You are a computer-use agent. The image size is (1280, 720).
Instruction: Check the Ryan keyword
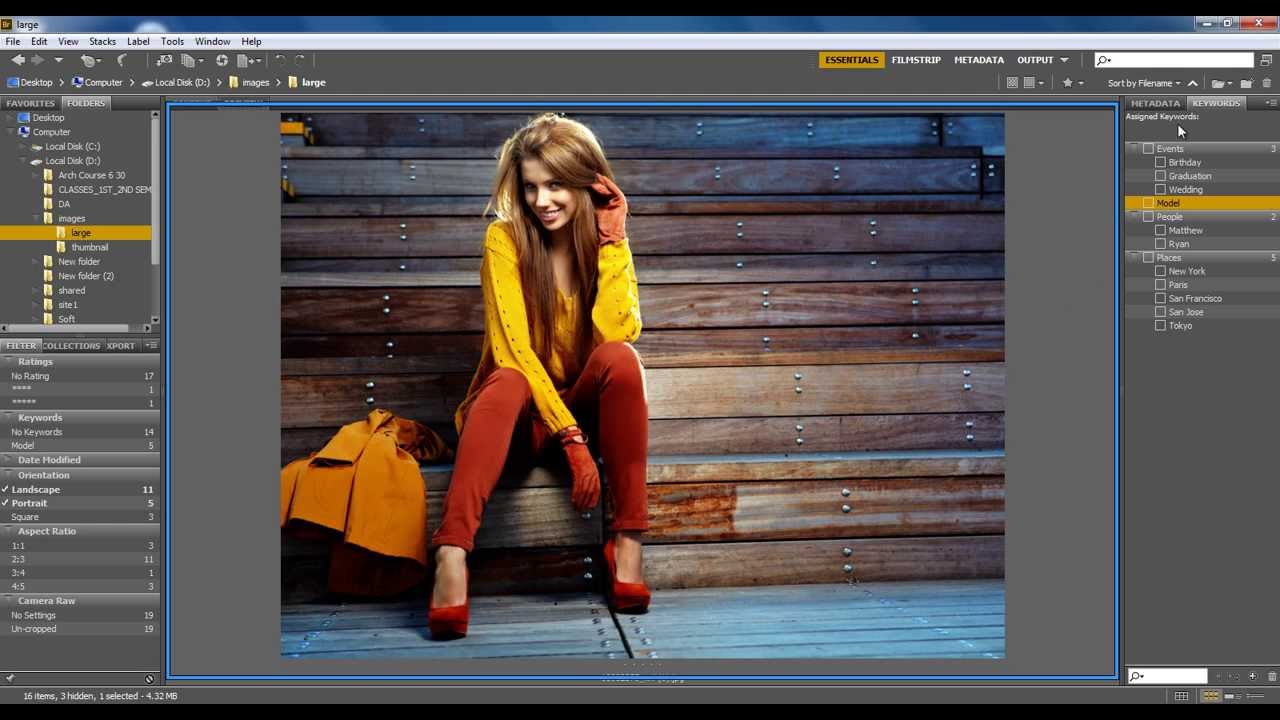pos(1160,244)
